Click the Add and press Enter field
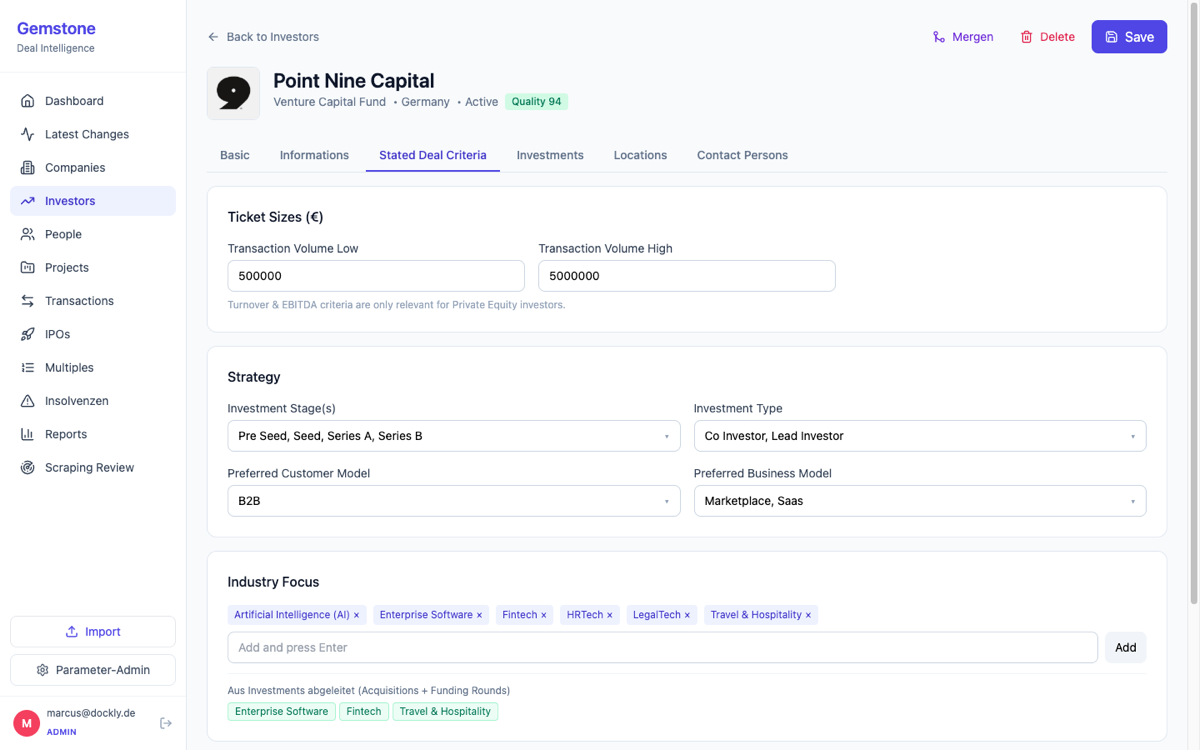This screenshot has height=750, width=1200. click(x=663, y=648)
